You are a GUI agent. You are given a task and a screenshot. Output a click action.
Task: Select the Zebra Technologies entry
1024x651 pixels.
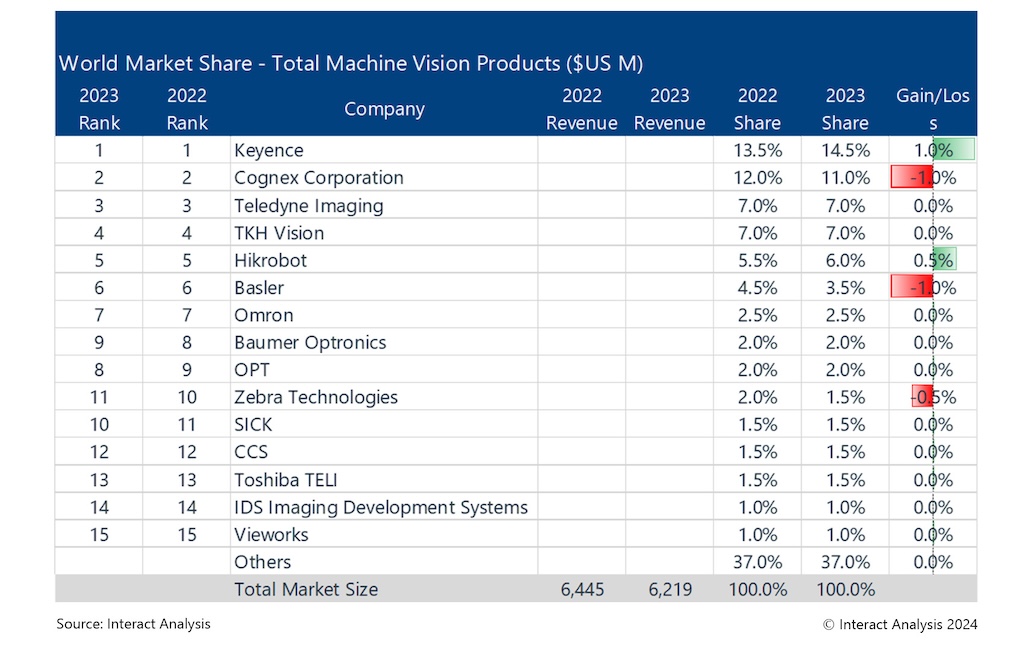point(316,396)
